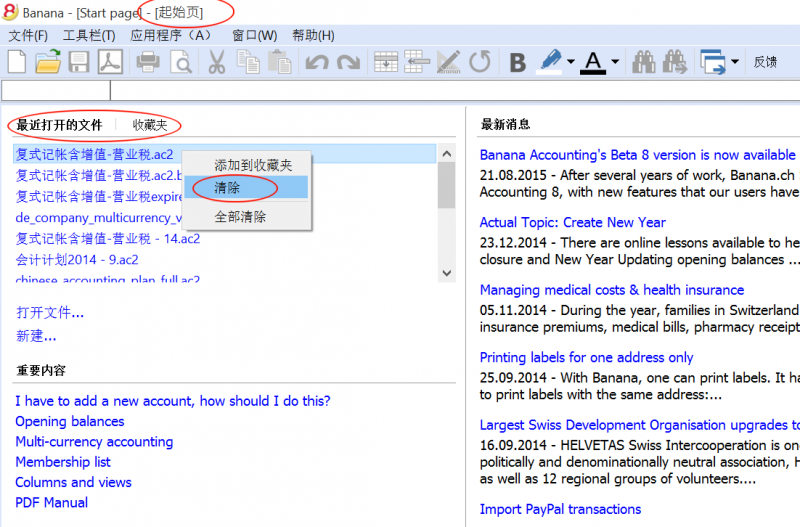The image size is (800, 527).
Task: Click the New file toolbar icon
Action: click(x=17, y=62)
